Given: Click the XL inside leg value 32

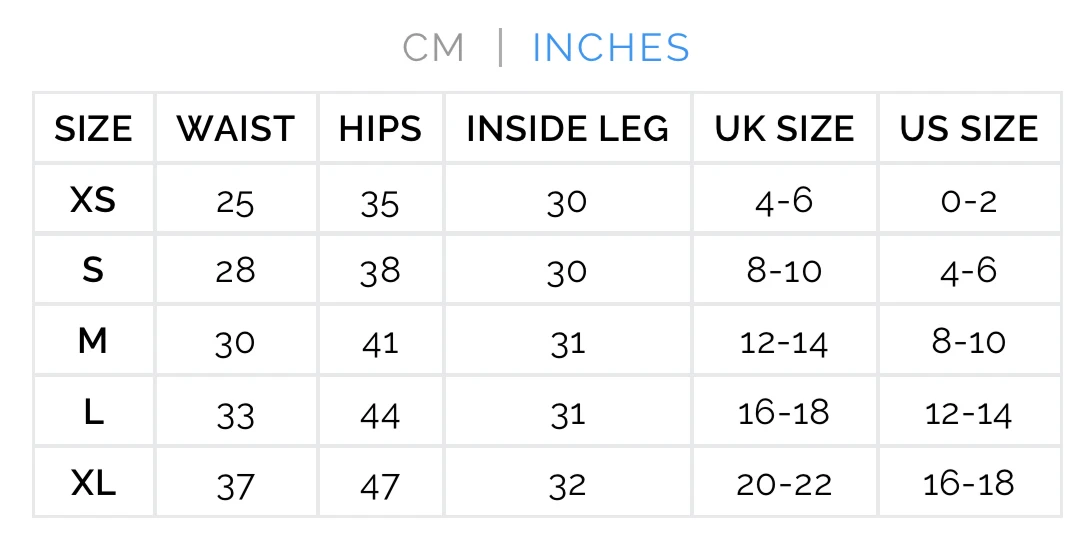Looking at the screenshot, I should (567, 486).
